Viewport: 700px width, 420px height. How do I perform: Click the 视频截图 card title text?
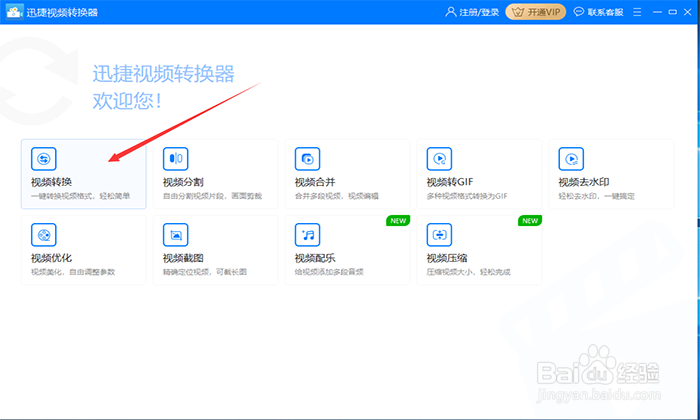183,258
